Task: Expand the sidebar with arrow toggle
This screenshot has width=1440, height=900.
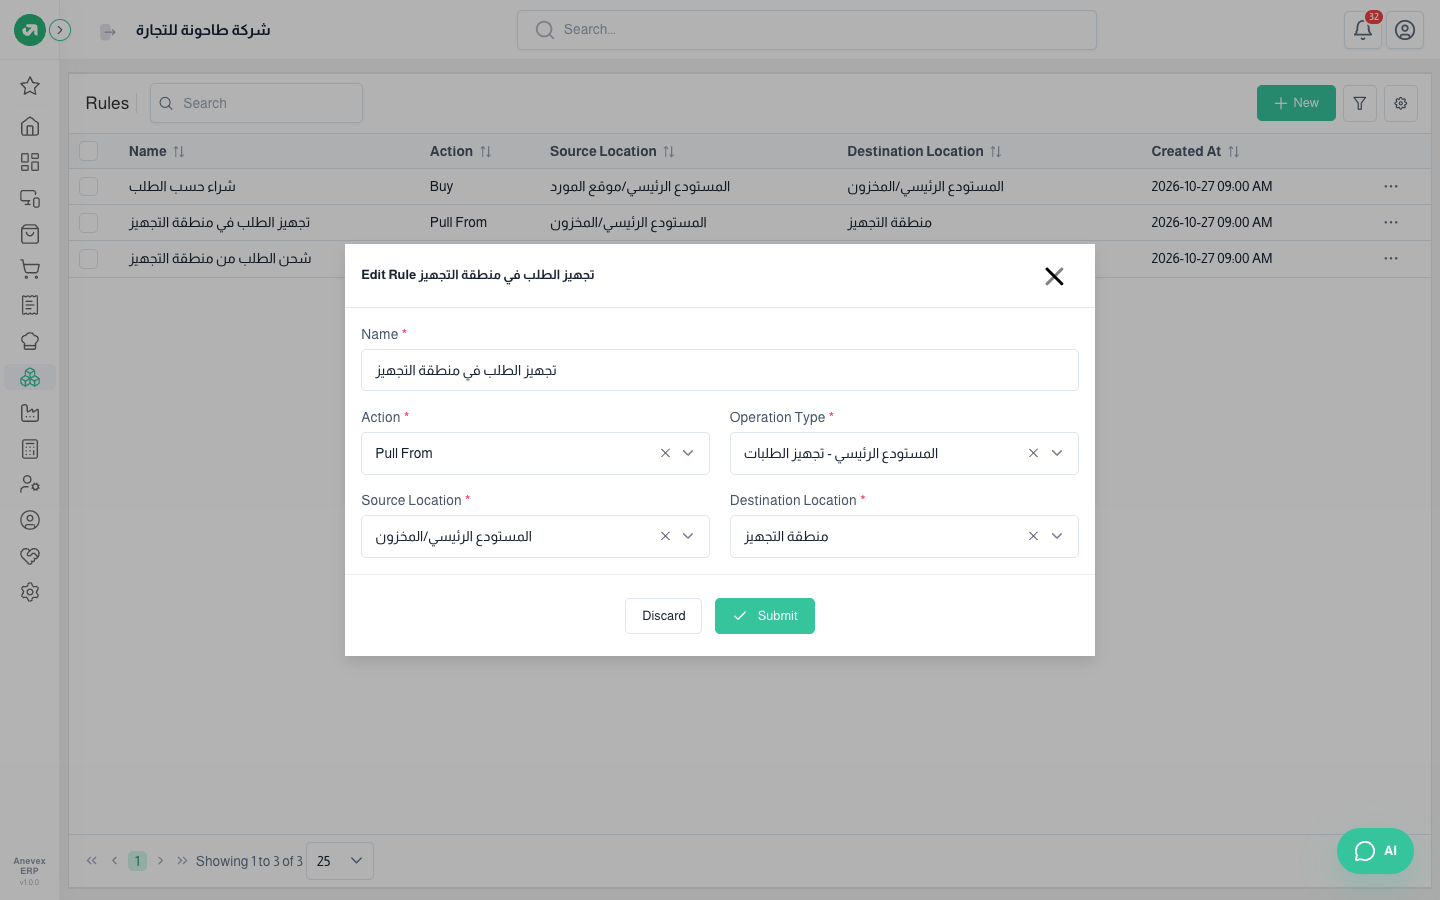Action: click(60, 30)
